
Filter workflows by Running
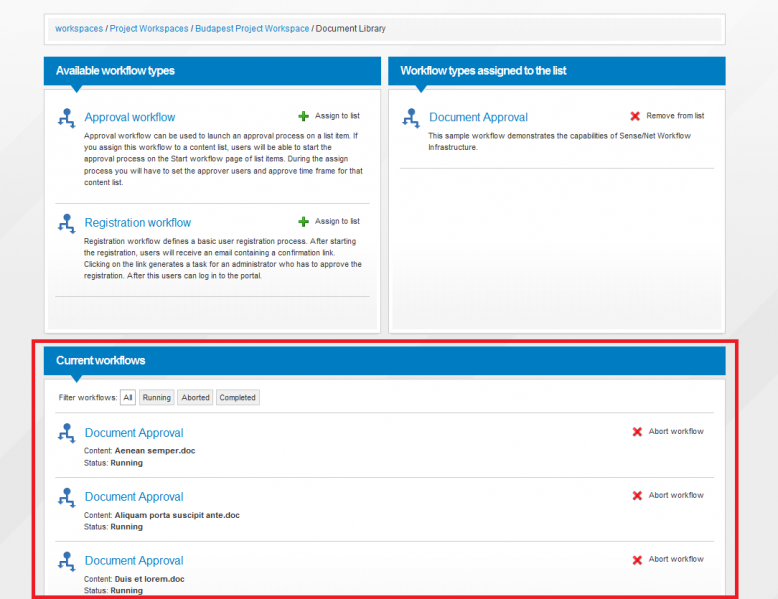click(x=157, y=398)
